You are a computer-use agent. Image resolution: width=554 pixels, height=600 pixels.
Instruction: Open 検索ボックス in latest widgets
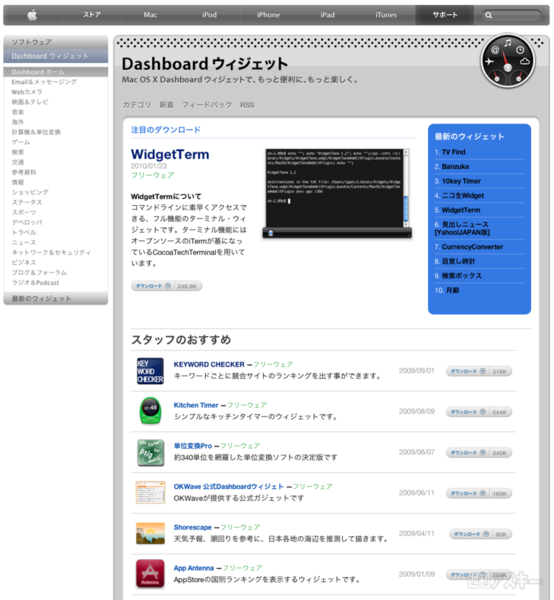(x=461, y=276)
